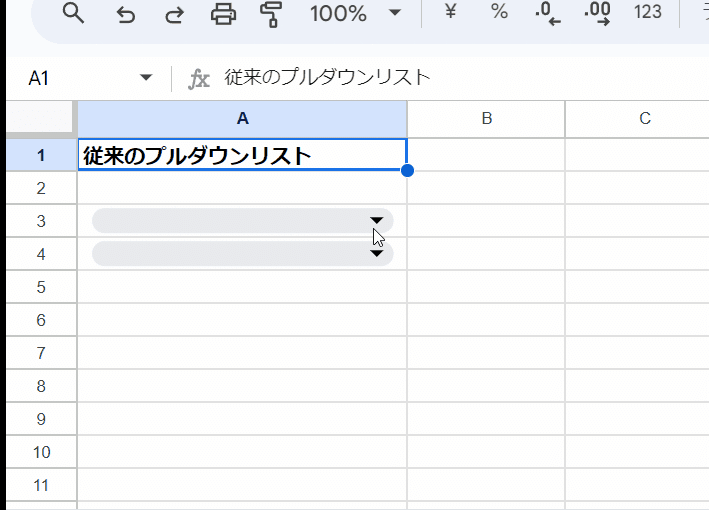Select row 9 header
The image size is (709, 510).
click(41, 419)
